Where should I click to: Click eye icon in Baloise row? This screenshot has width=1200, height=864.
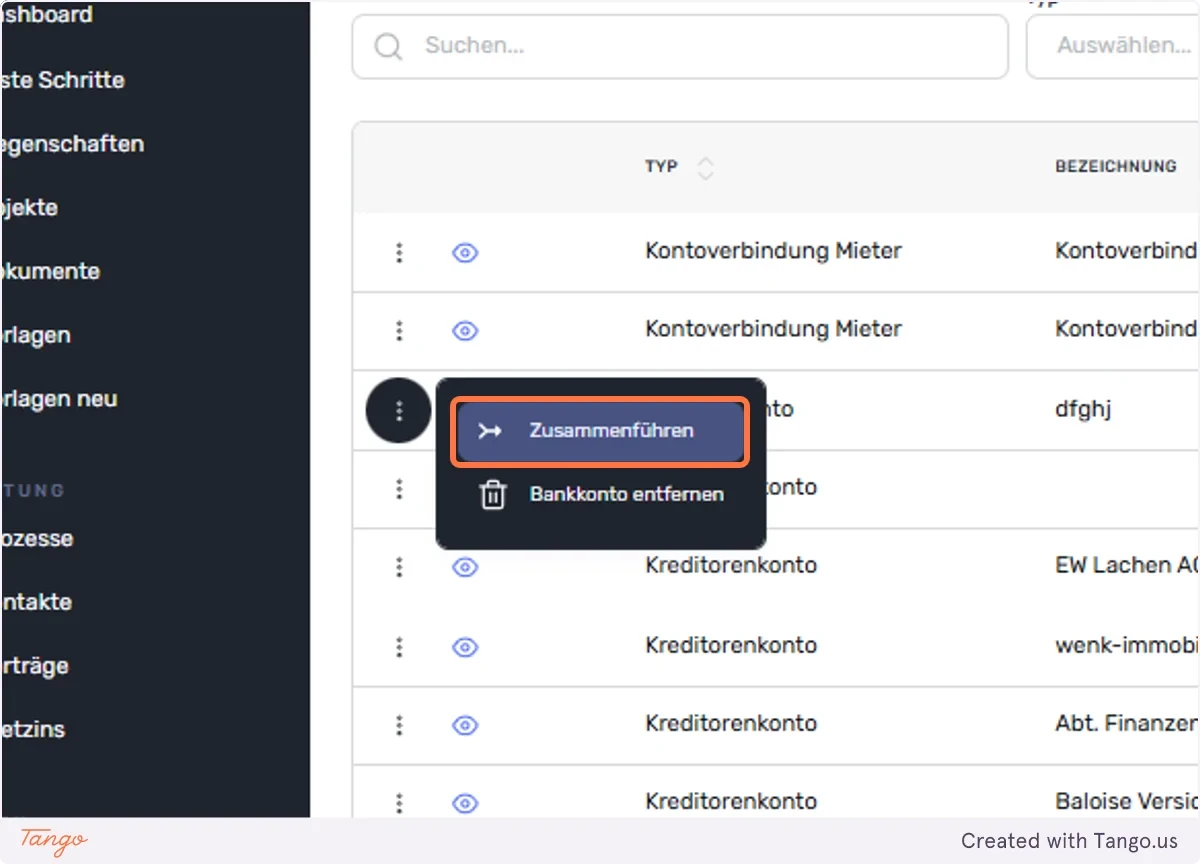(465, 803)
